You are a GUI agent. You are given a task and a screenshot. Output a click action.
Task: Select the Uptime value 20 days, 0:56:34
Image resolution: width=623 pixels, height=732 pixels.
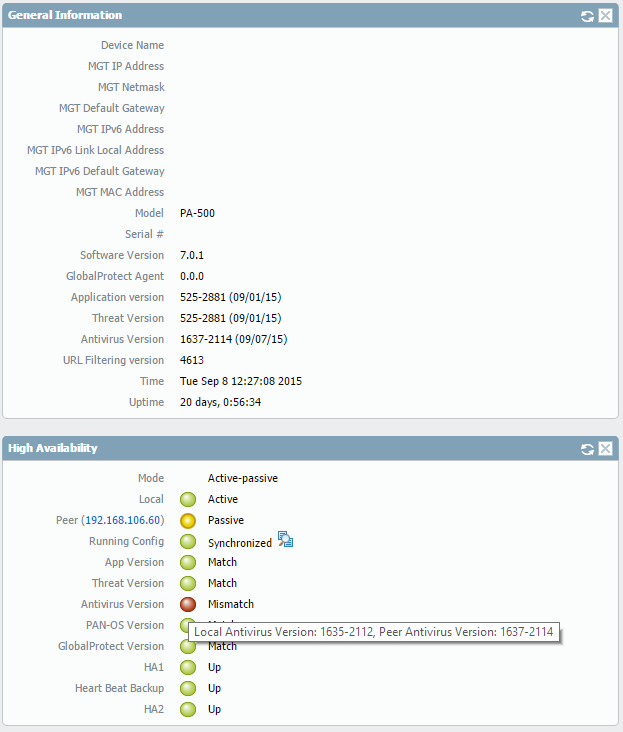click(x=221, y=402)
